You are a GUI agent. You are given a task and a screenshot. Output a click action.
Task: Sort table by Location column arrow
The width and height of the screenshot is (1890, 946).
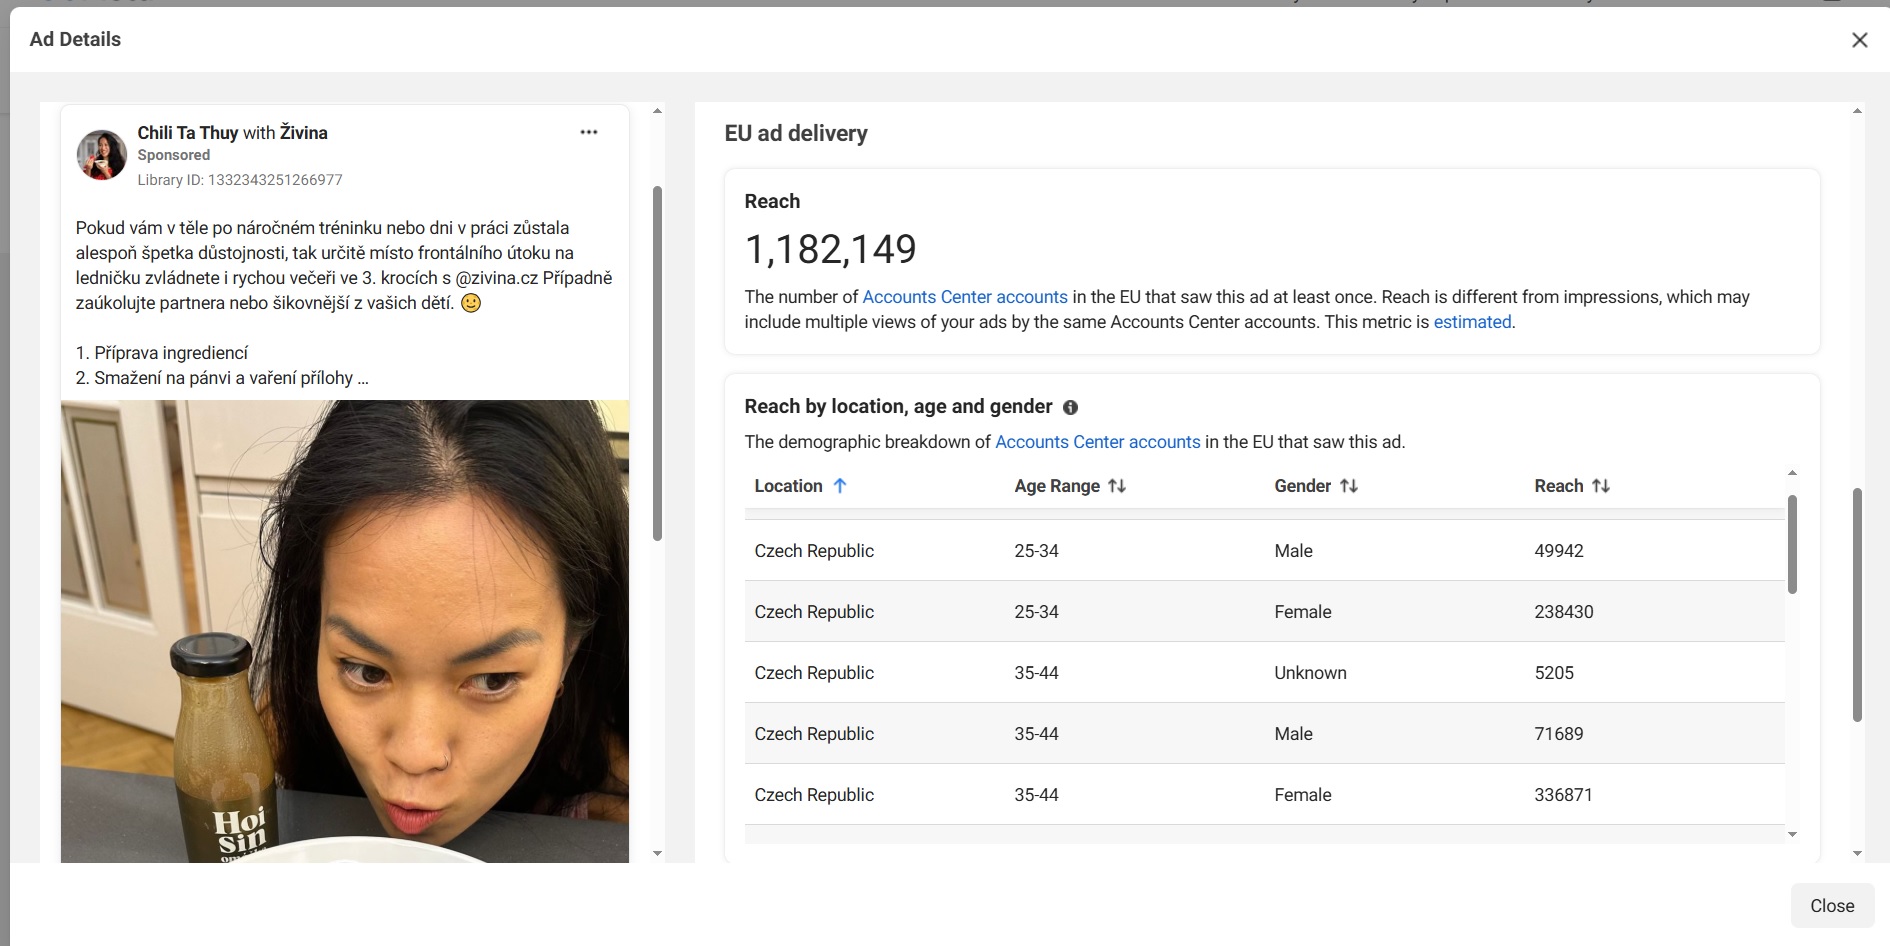pos(840,486)
